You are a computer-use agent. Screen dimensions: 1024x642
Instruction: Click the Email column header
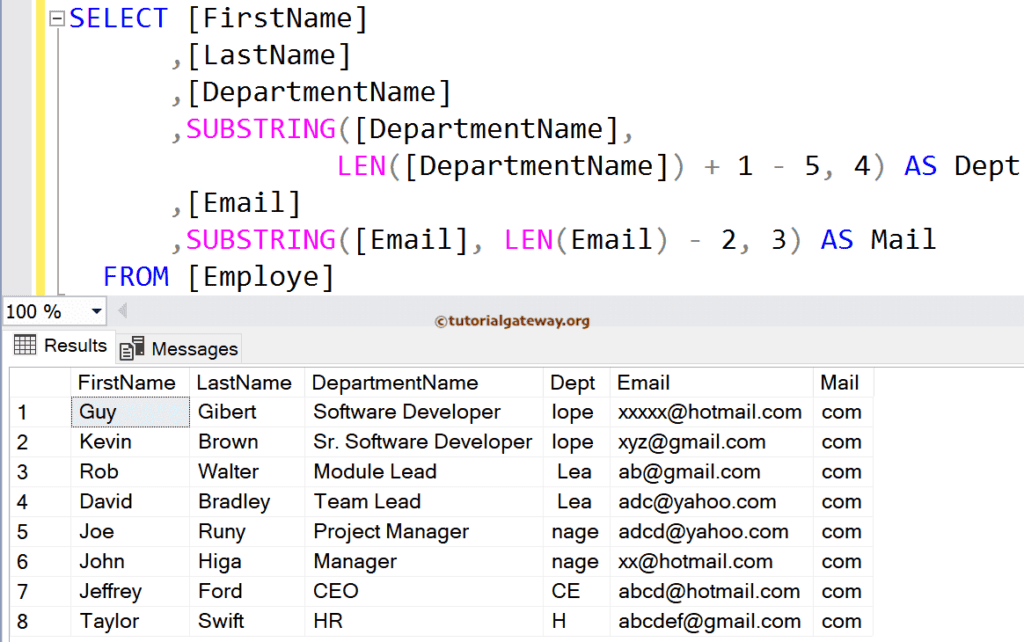pyautogui.click(x=643, y=382)
